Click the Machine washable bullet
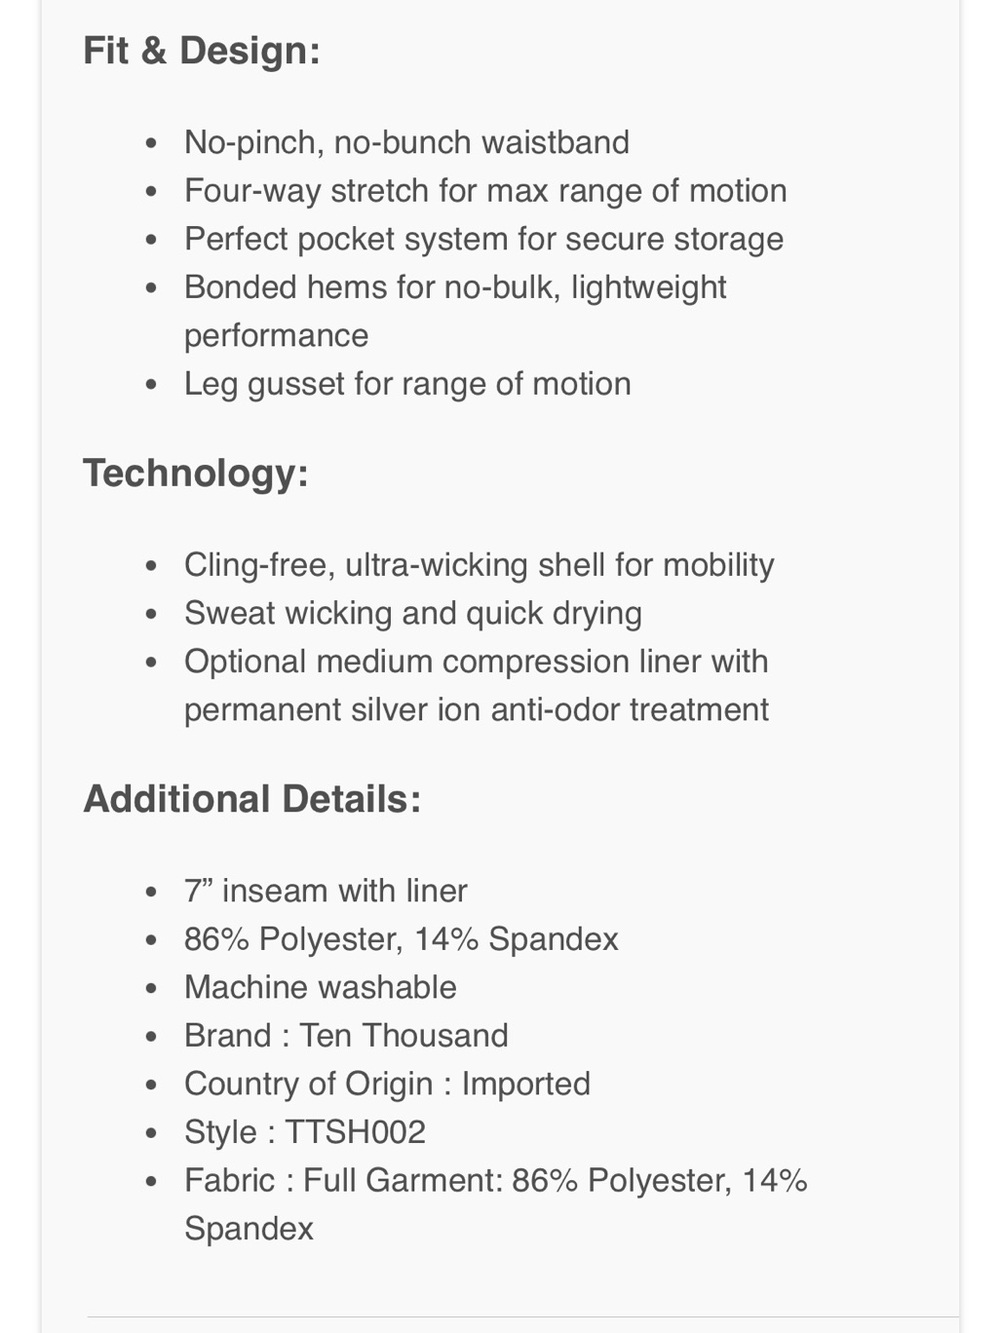This screenshot has height=1333, width=1000. (320, 987)
